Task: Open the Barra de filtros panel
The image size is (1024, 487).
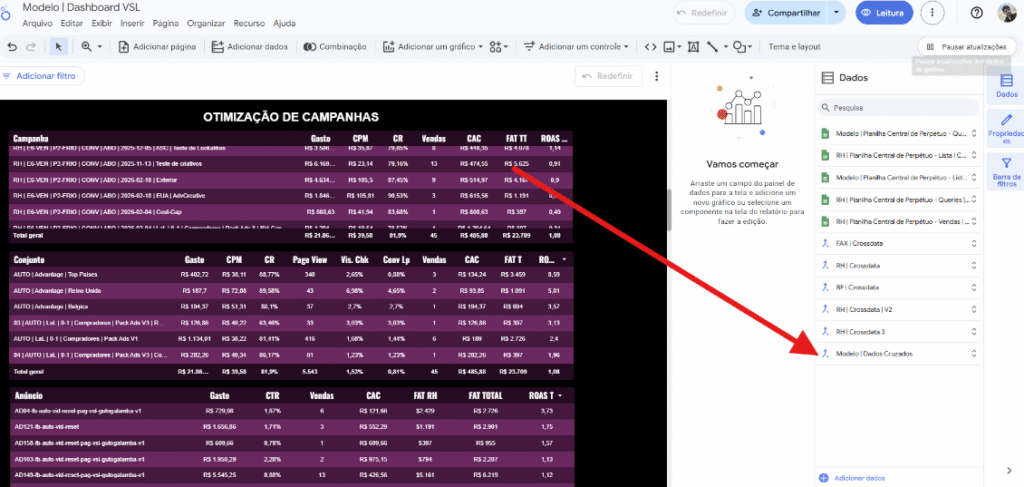Action: click(x=1006, y=171)
